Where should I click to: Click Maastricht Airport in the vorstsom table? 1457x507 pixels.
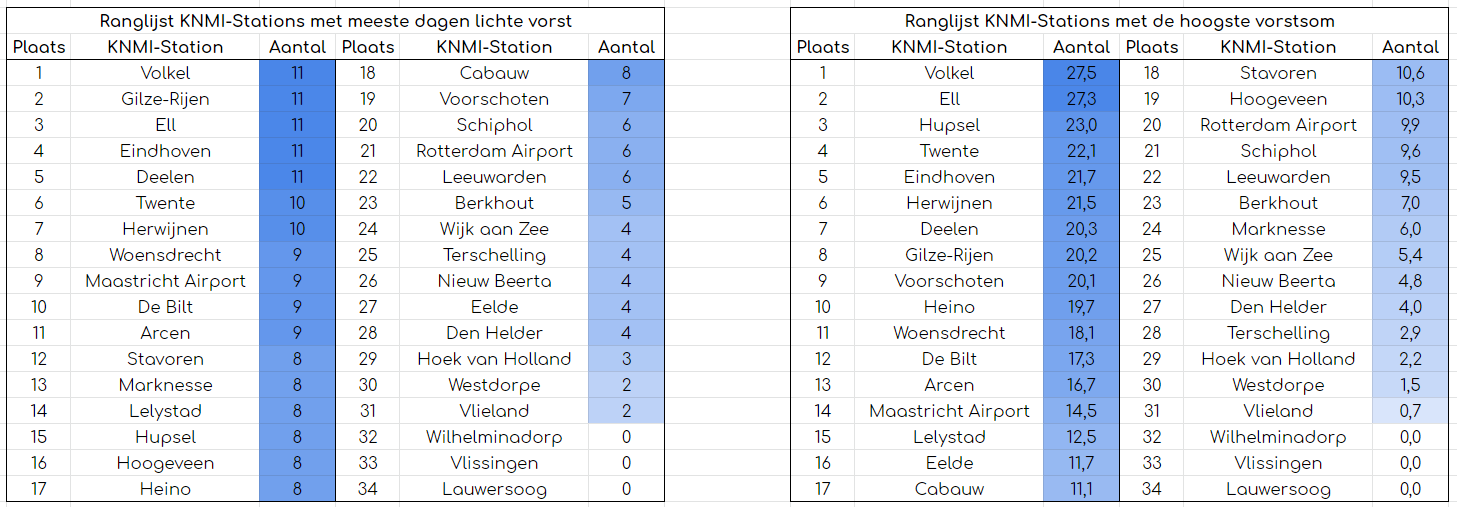[x=949, y=411]
